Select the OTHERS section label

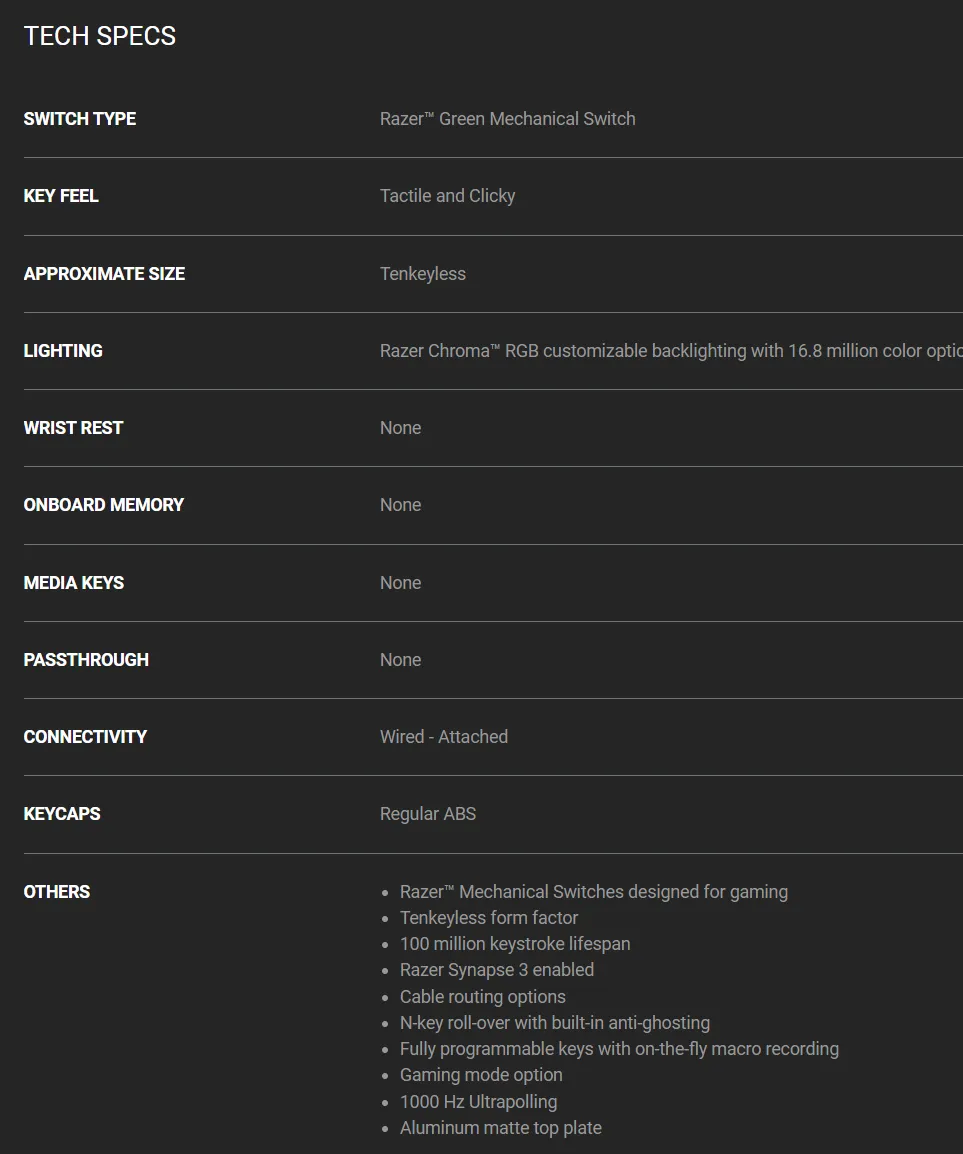click(57, 892)
